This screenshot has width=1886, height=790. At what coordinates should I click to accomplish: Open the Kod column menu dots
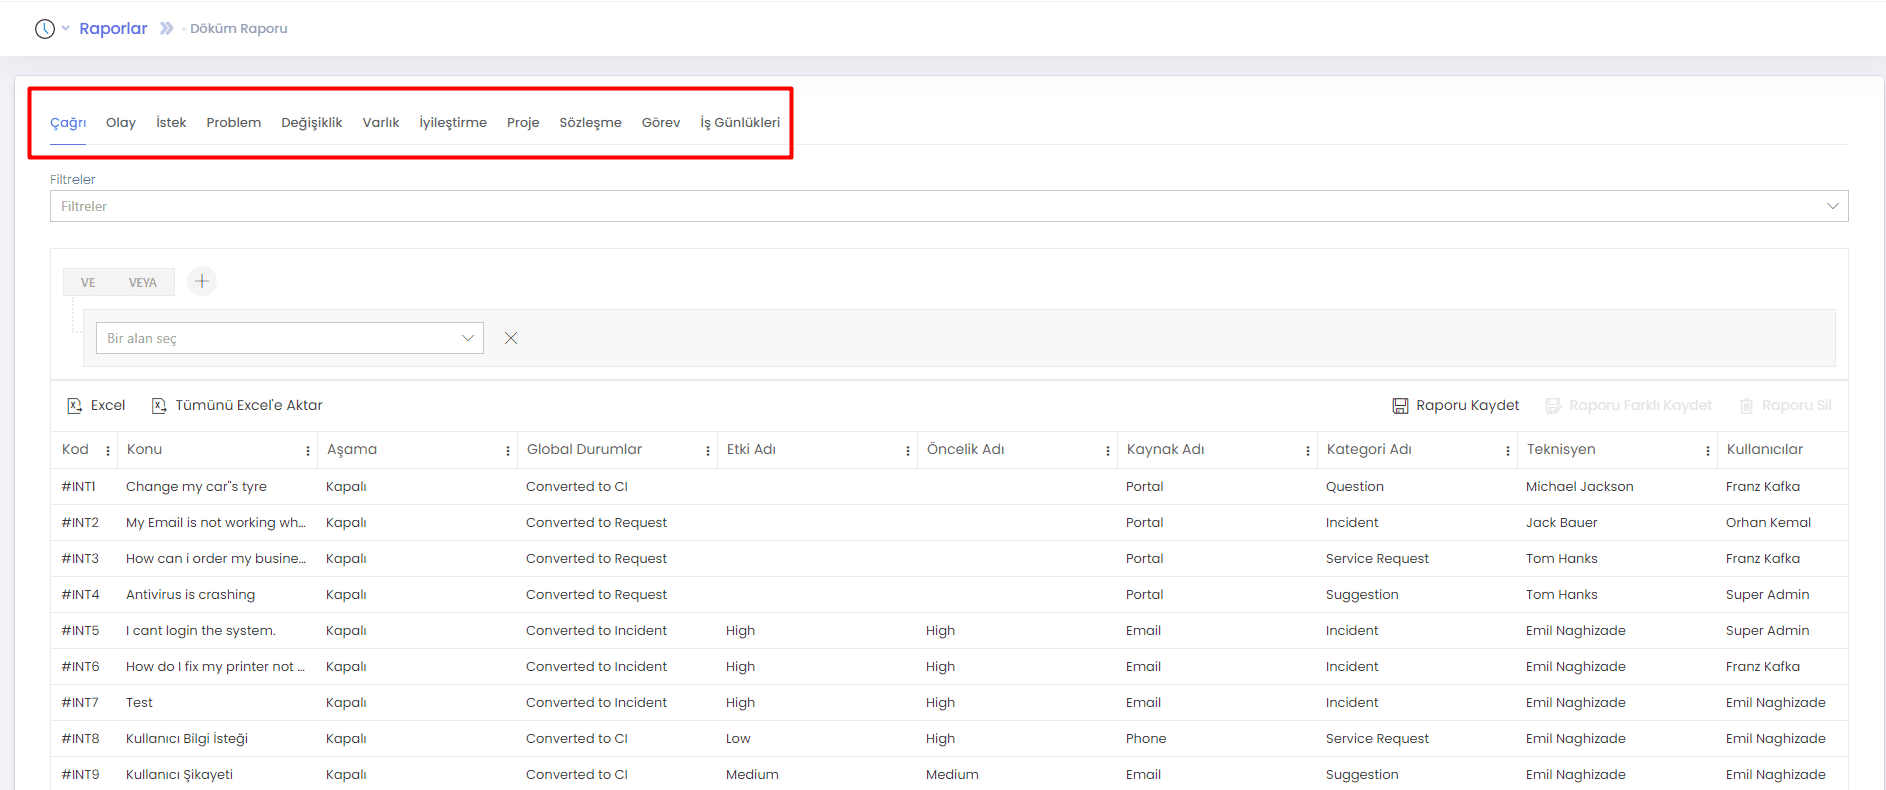tap(108, 451)
